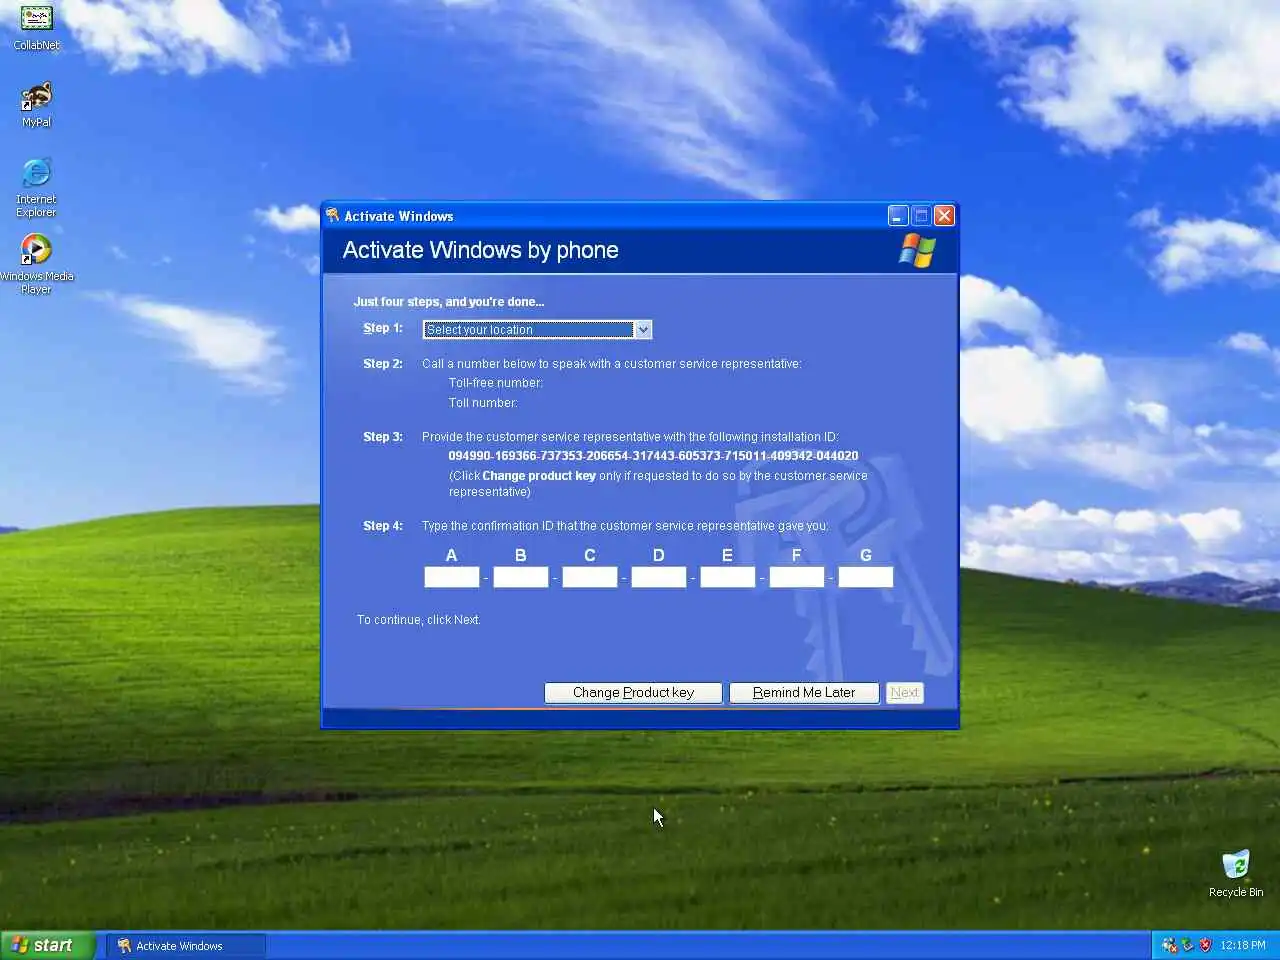Click the 'To continue, click Next.' text
The width and height of the screenshot is (1280, 960).
pyautogui.click(x=419, y=620)
